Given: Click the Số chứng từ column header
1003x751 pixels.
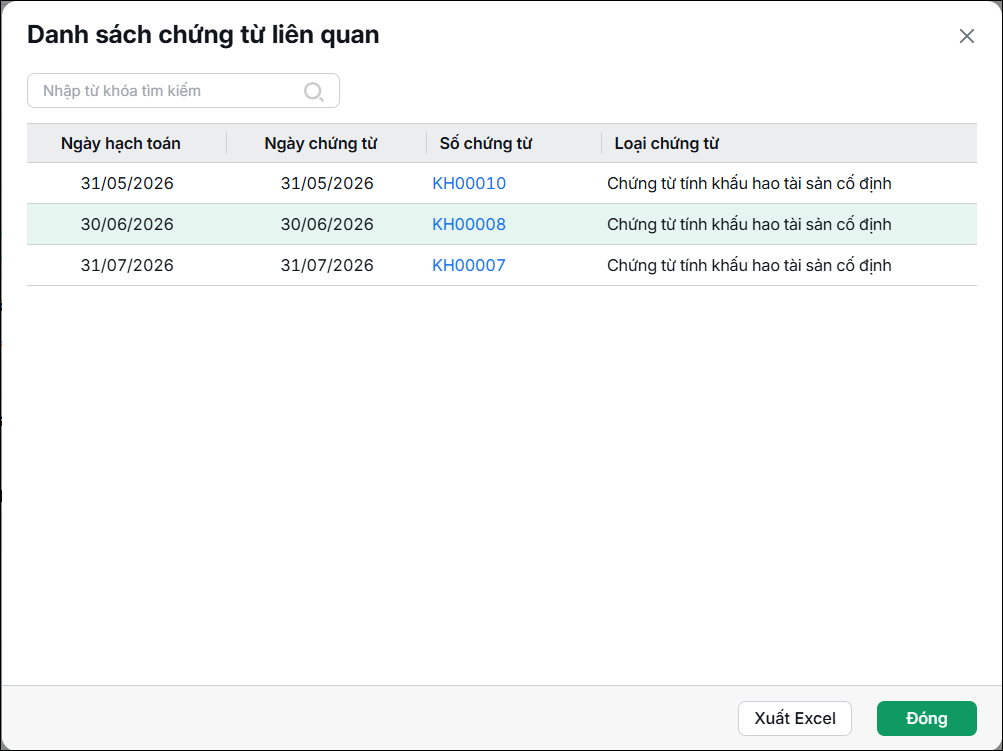Looking at the screenshot, I should [x=486, y=143].
